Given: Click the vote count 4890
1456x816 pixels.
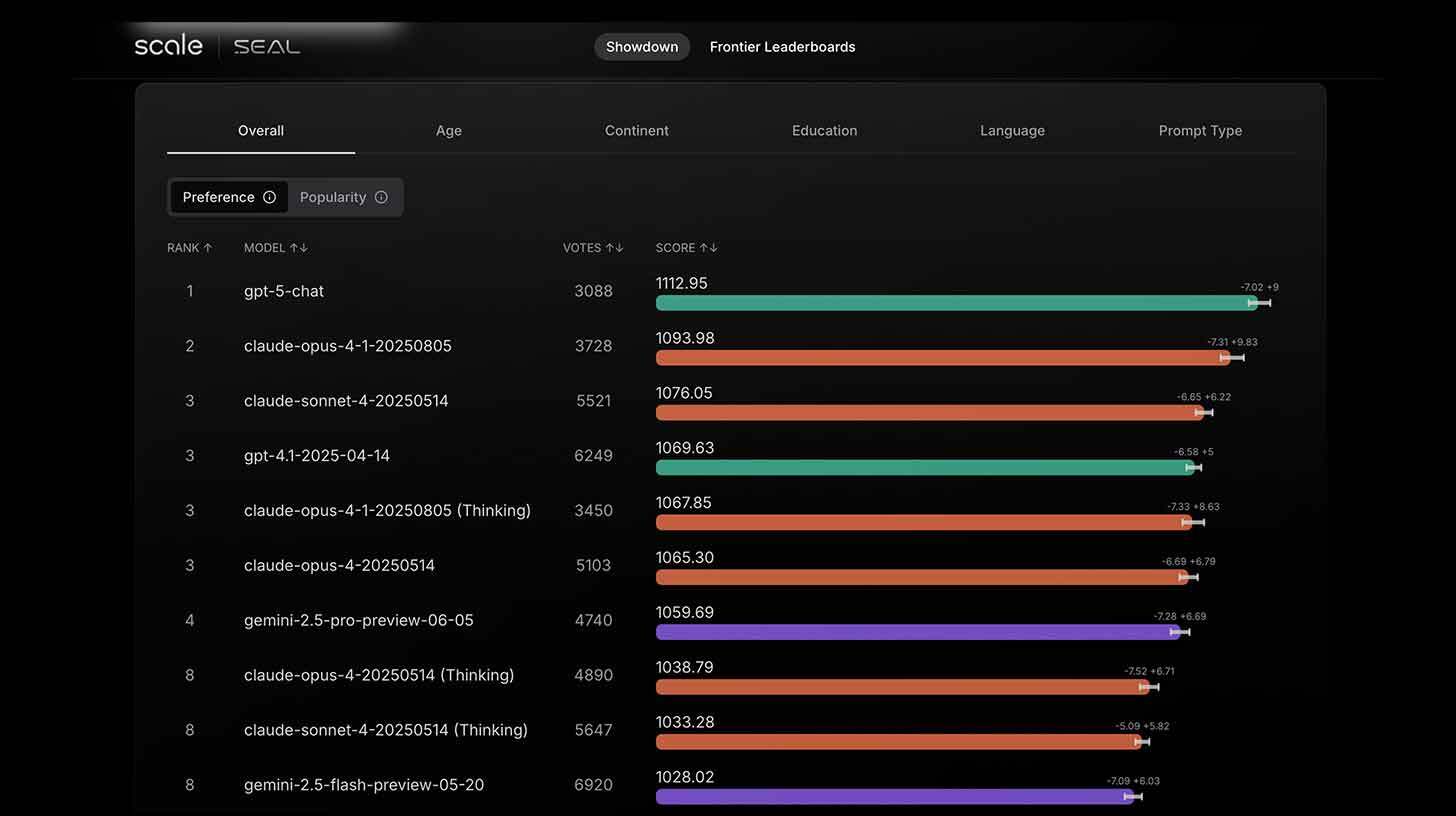Looking at the screenshot, I should [593, 676].
